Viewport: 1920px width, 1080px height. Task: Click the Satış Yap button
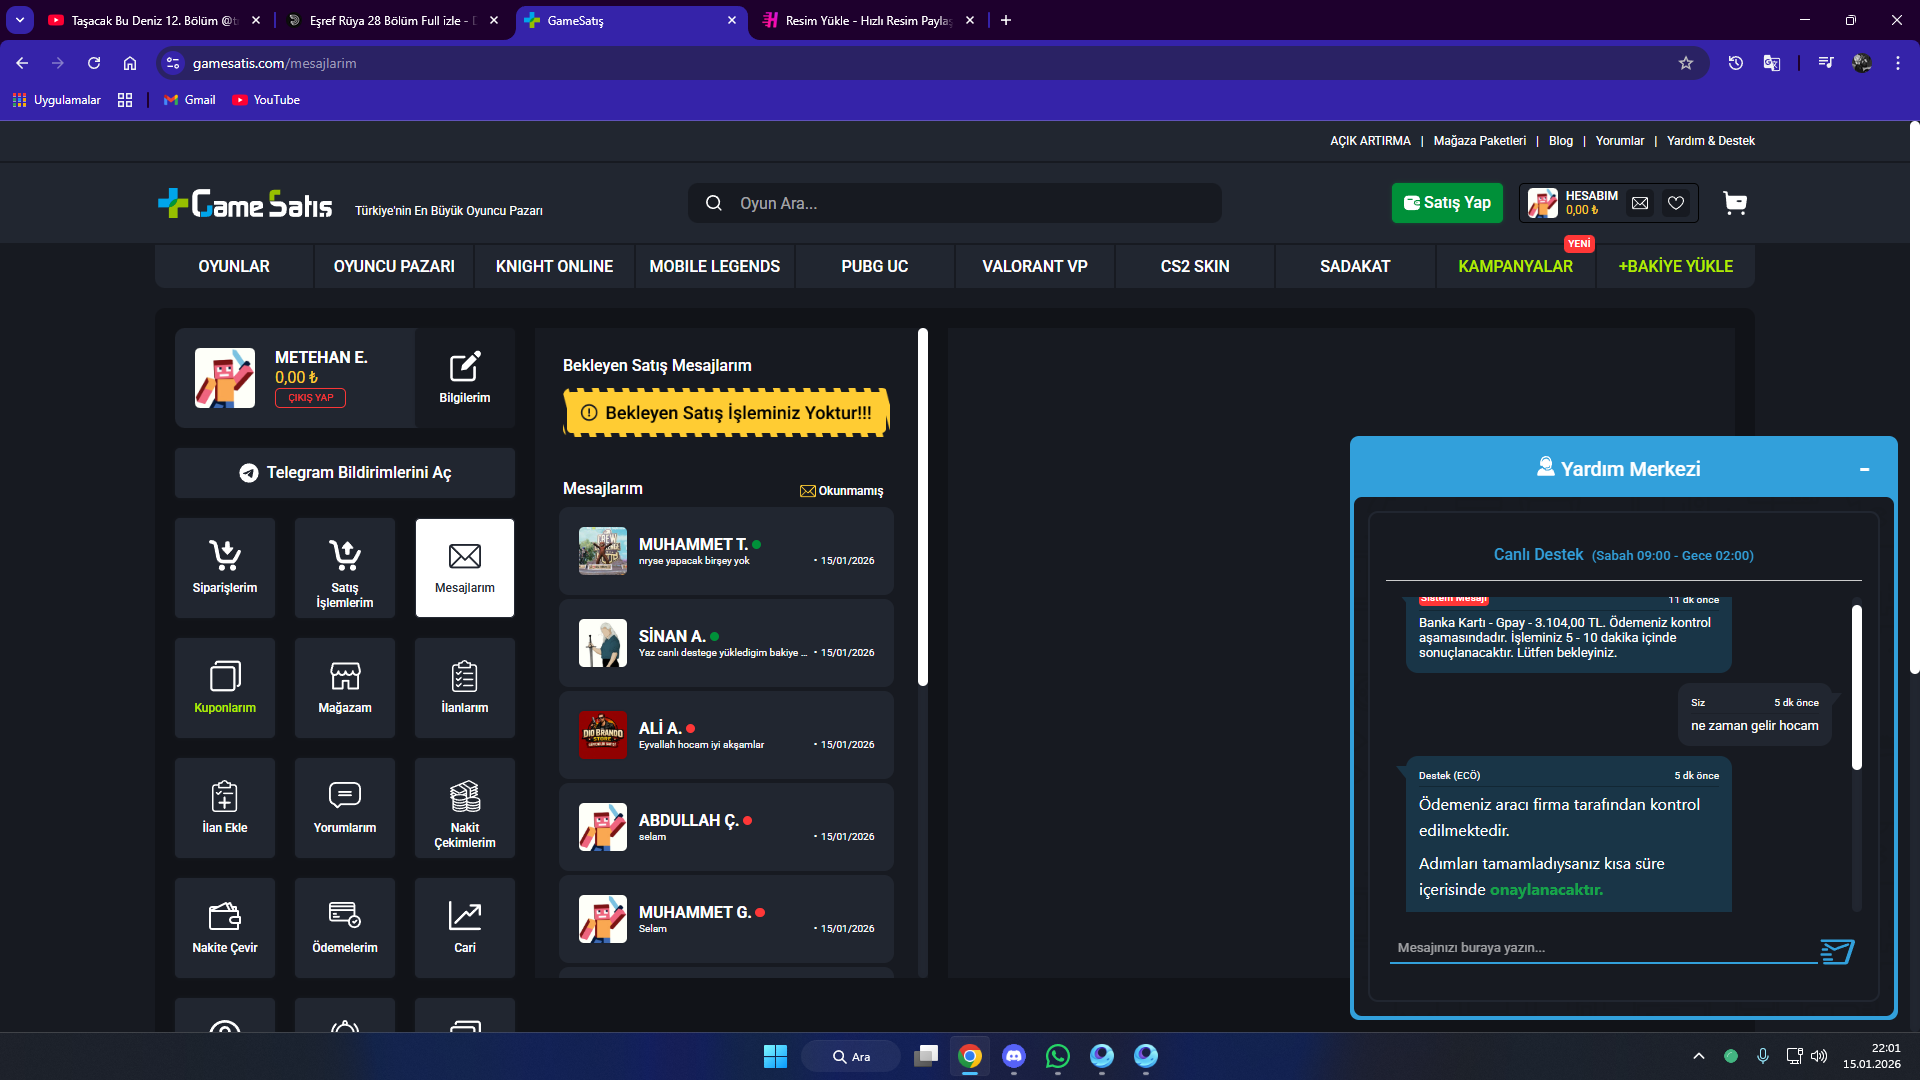pos(1447,203)
